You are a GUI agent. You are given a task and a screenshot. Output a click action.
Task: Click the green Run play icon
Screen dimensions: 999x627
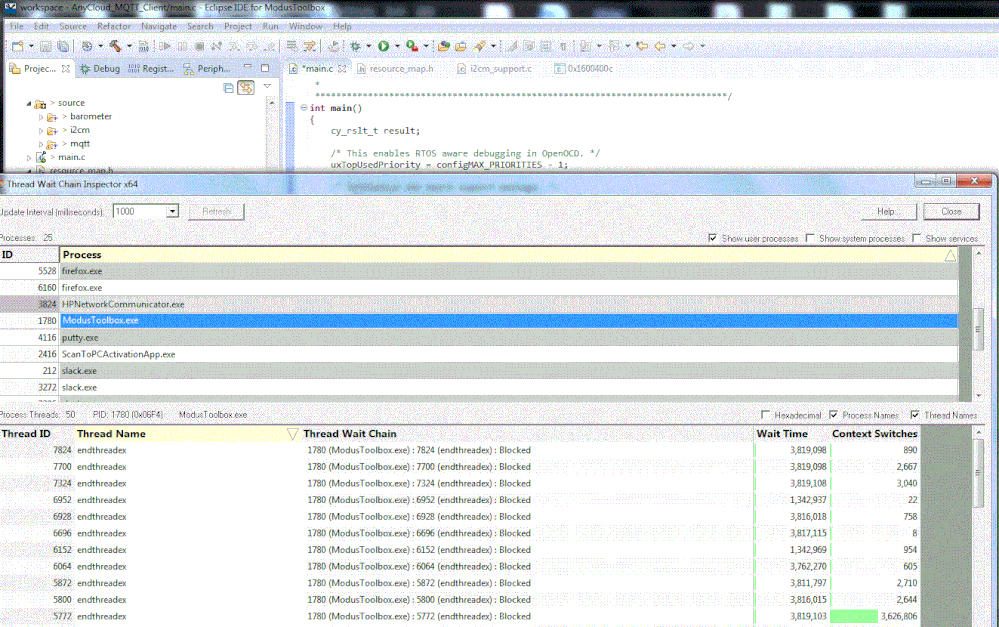tap(384, 46)
